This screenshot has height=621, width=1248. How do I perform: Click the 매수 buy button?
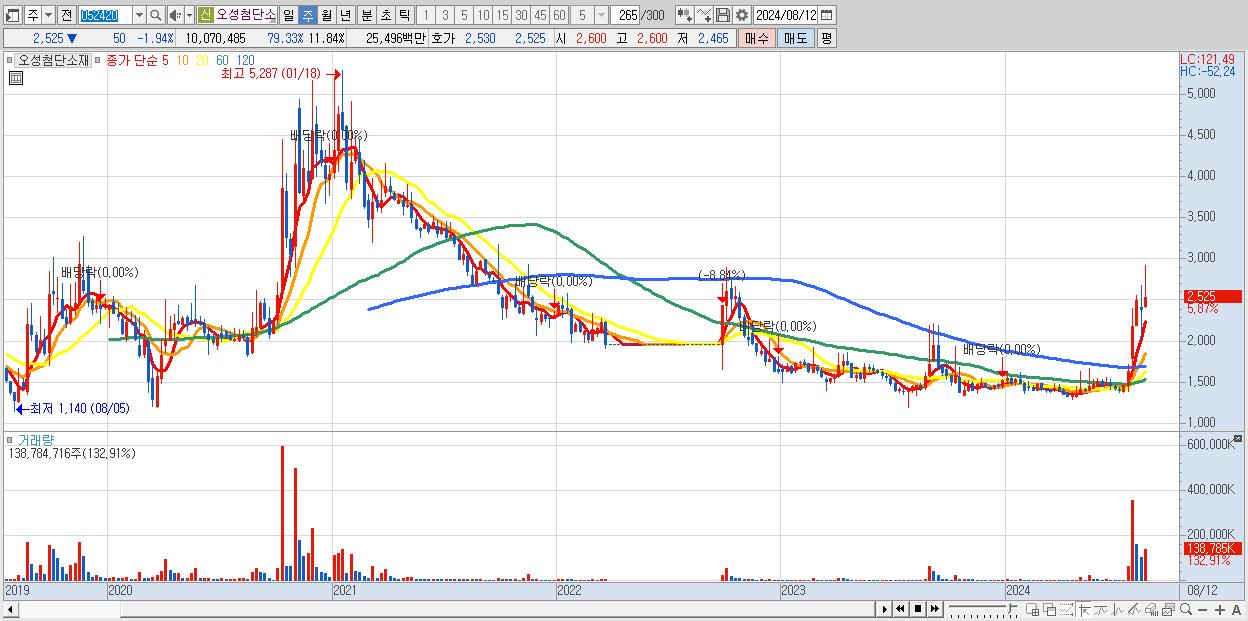(757, 38)
